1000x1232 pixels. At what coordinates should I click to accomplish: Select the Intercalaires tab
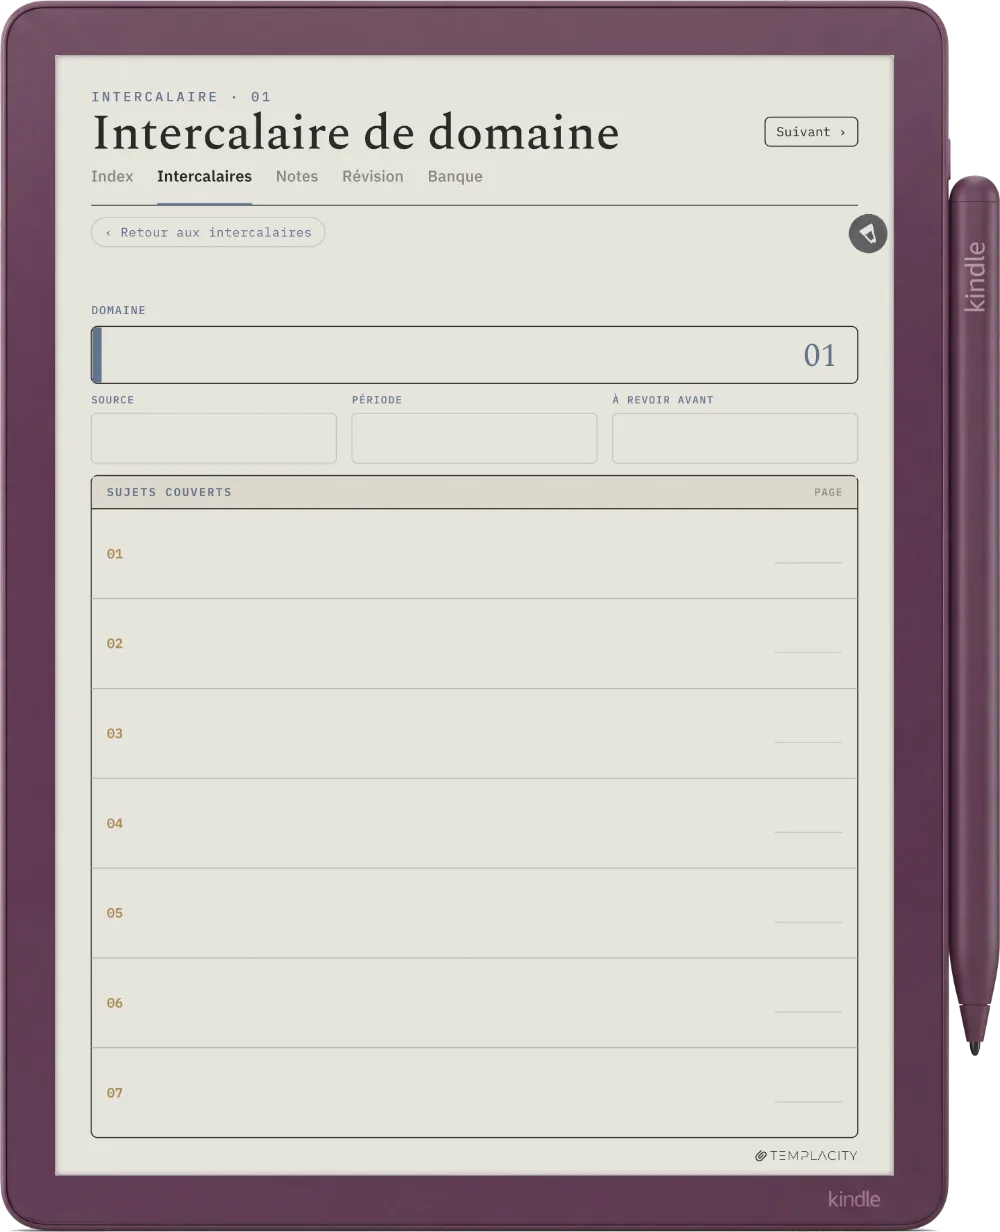pyautogui.click(x=204, y=176)
